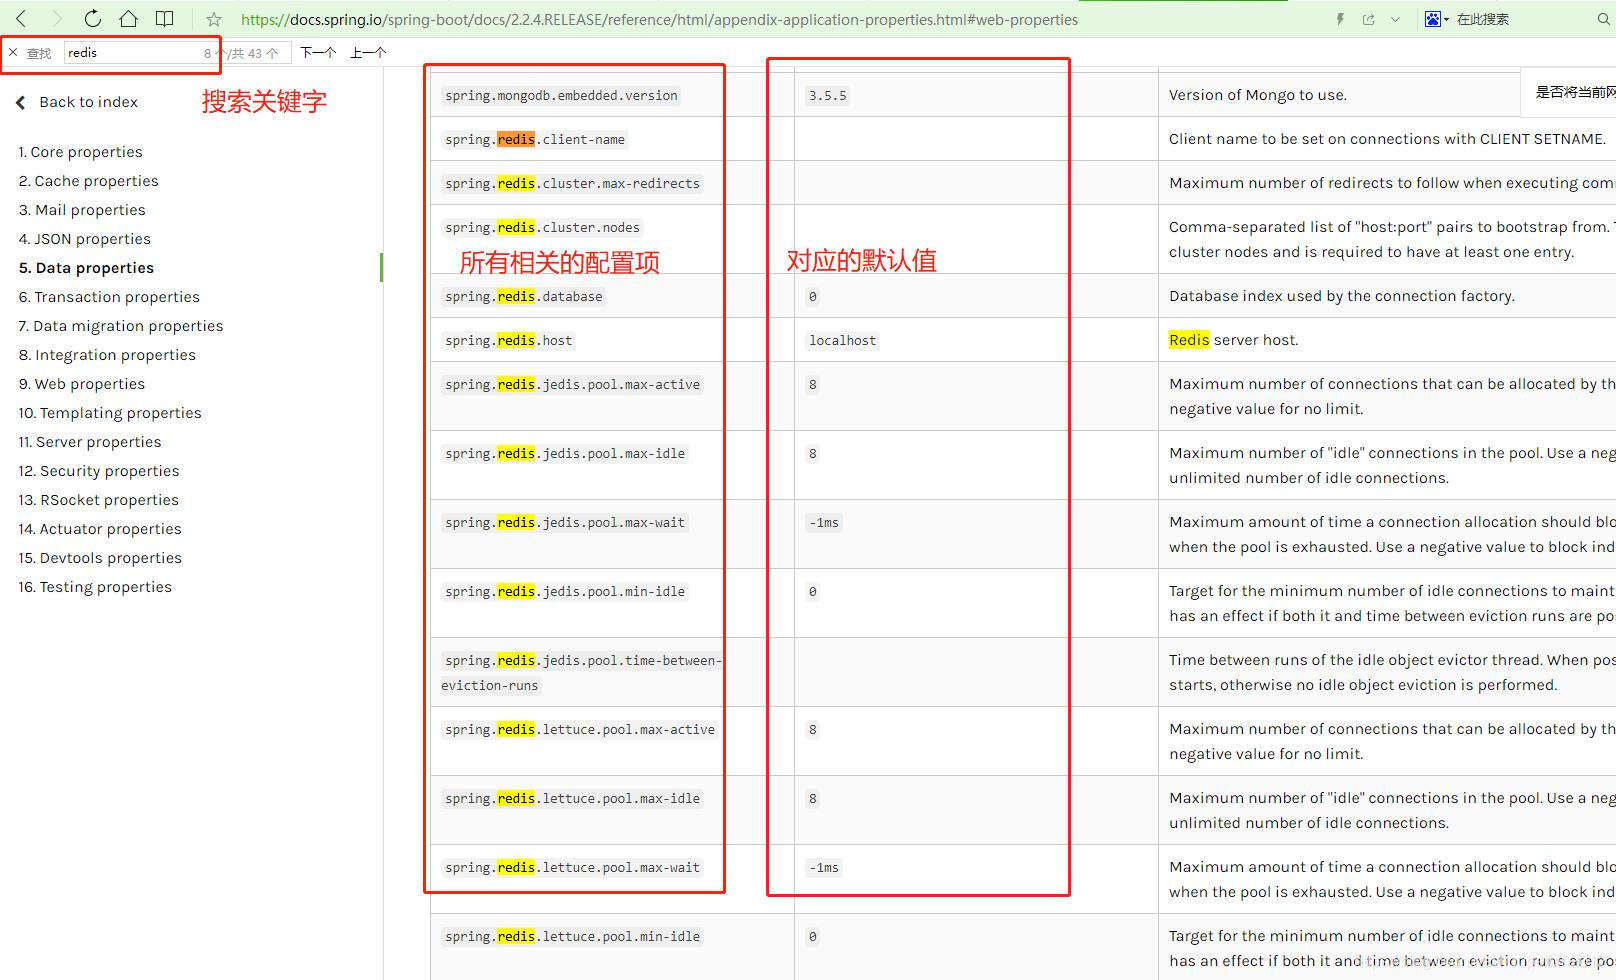The height and width of the screenshot is (980, 1616).
Task: Go forward with the browser forward arrow
Action: pyautogui.click(x=56, y=19)
